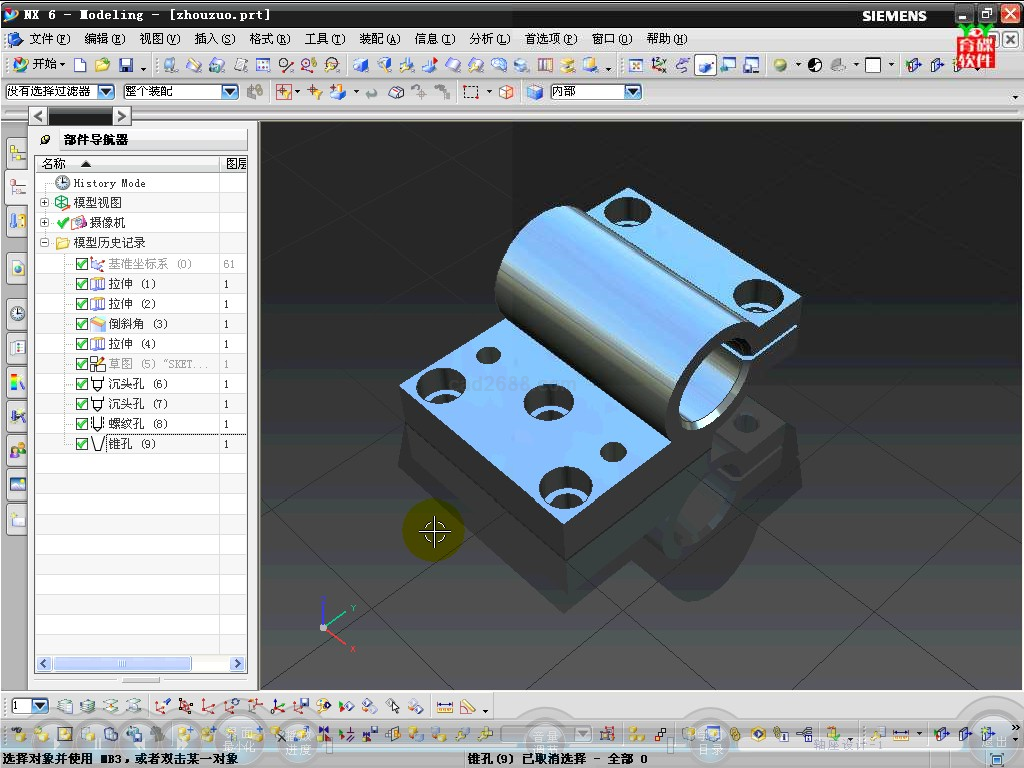1024x768 pixels.
Task: Open the 插入(S) menu
Action: coord(214,39)
